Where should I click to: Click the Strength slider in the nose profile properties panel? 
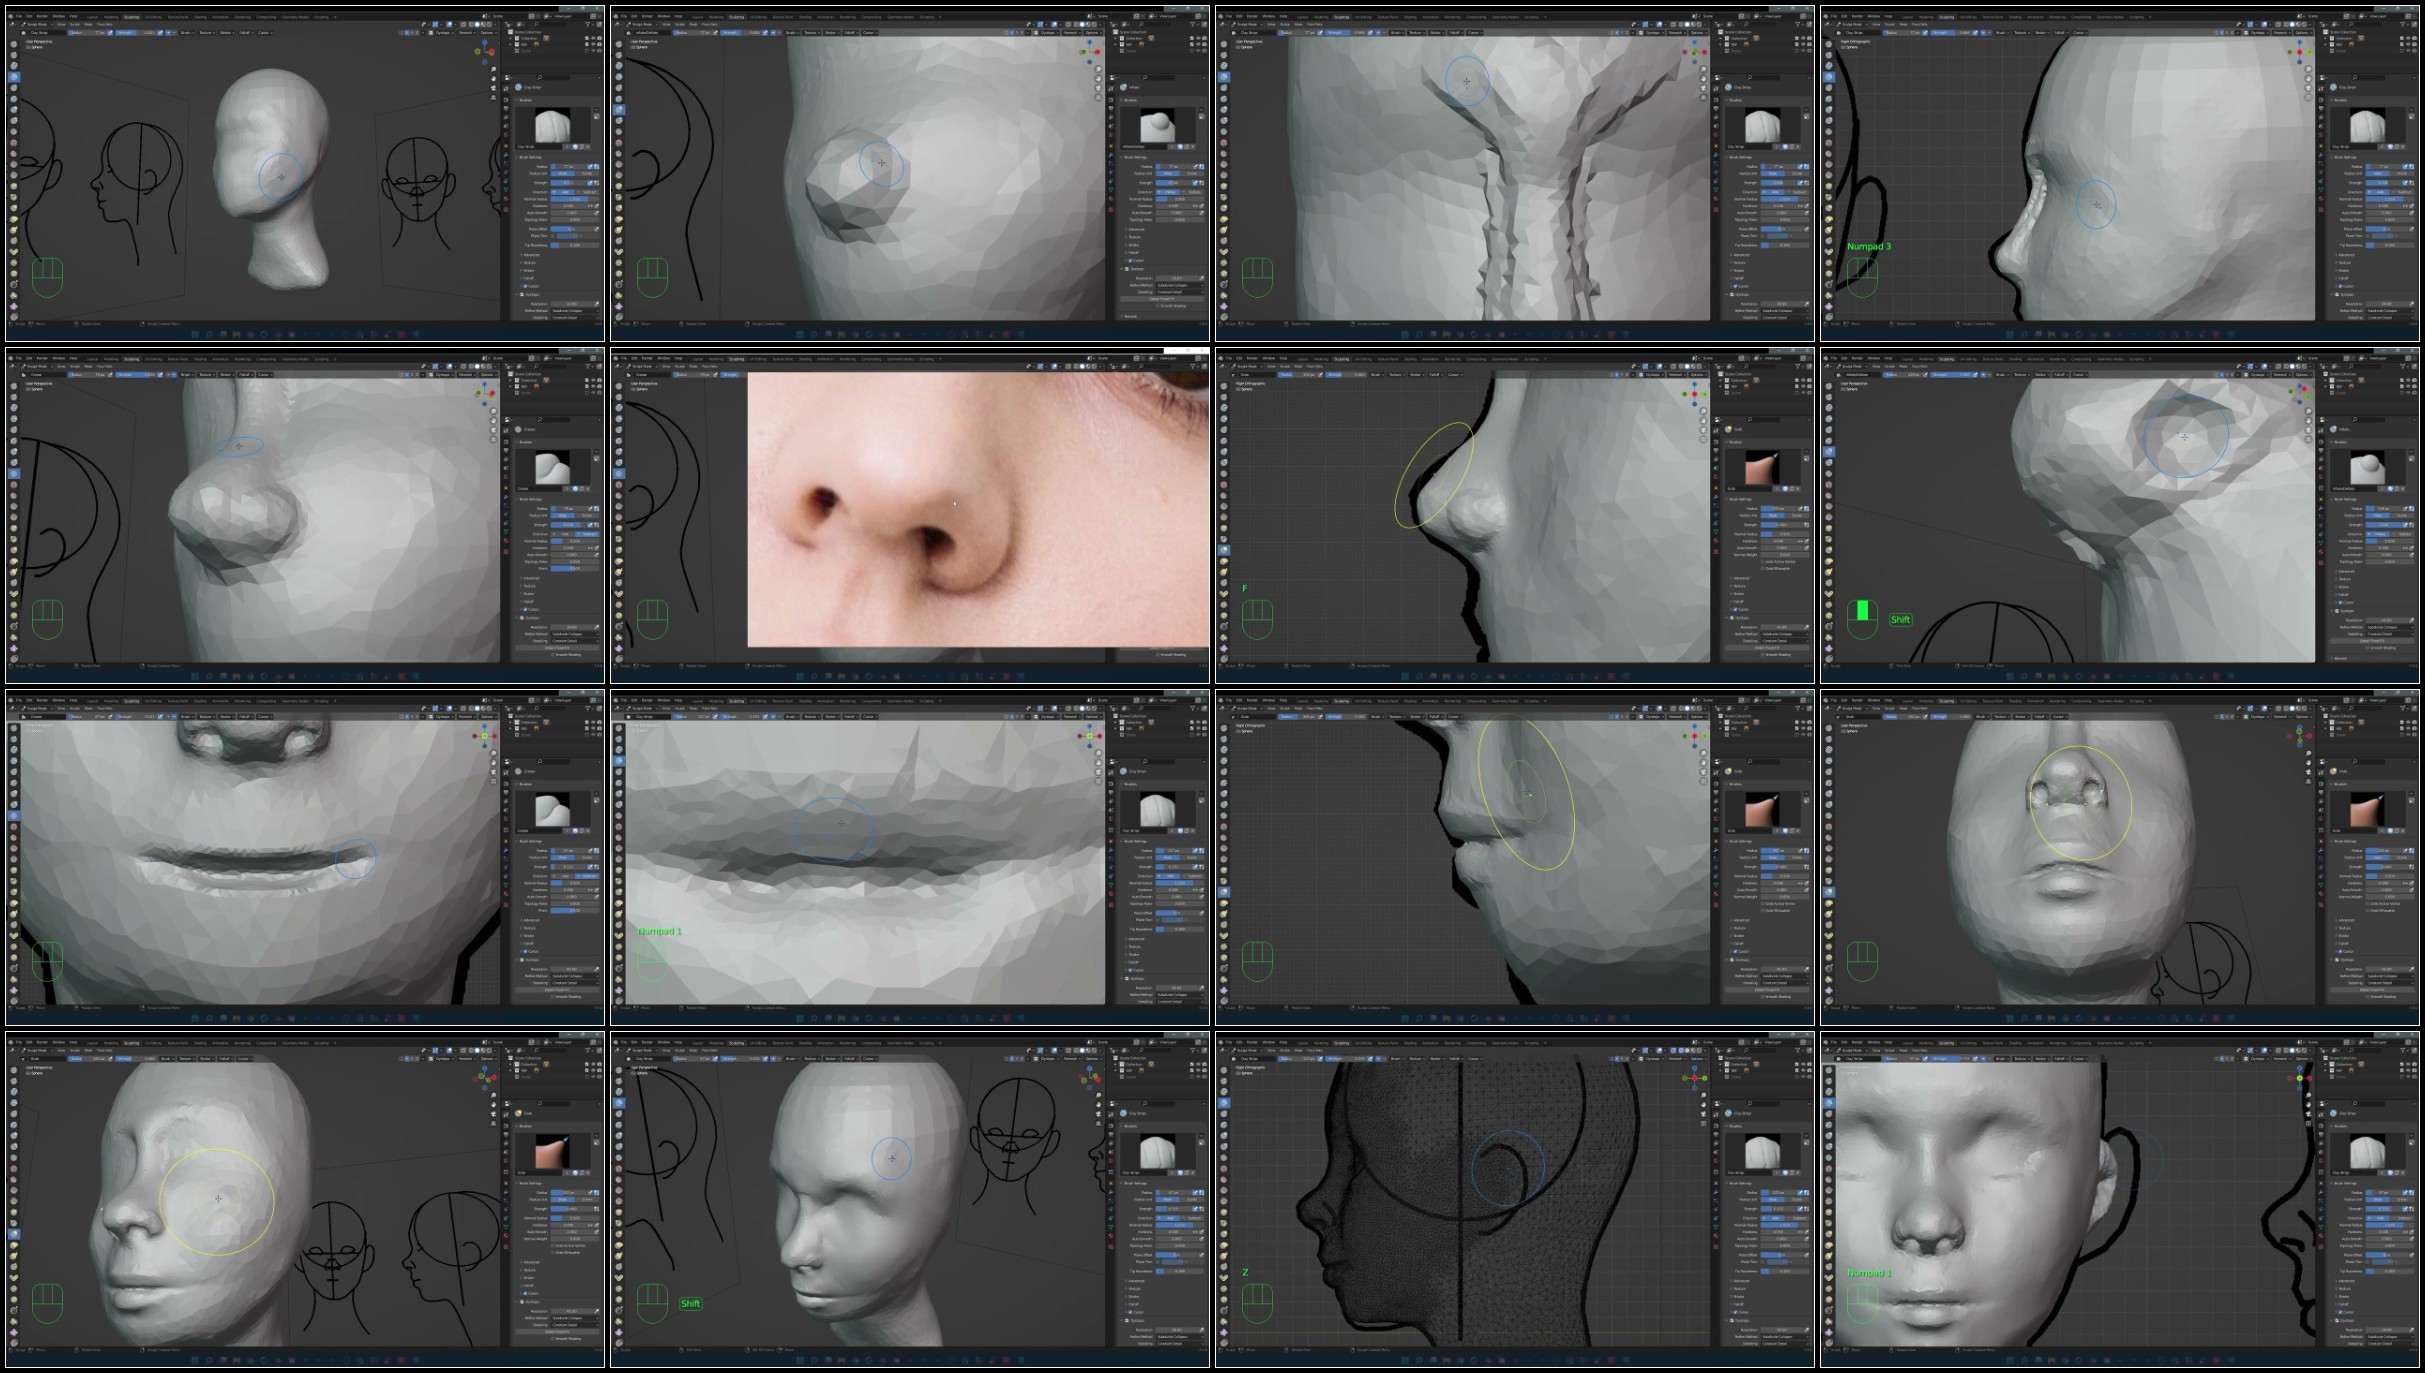(1781, 525)
